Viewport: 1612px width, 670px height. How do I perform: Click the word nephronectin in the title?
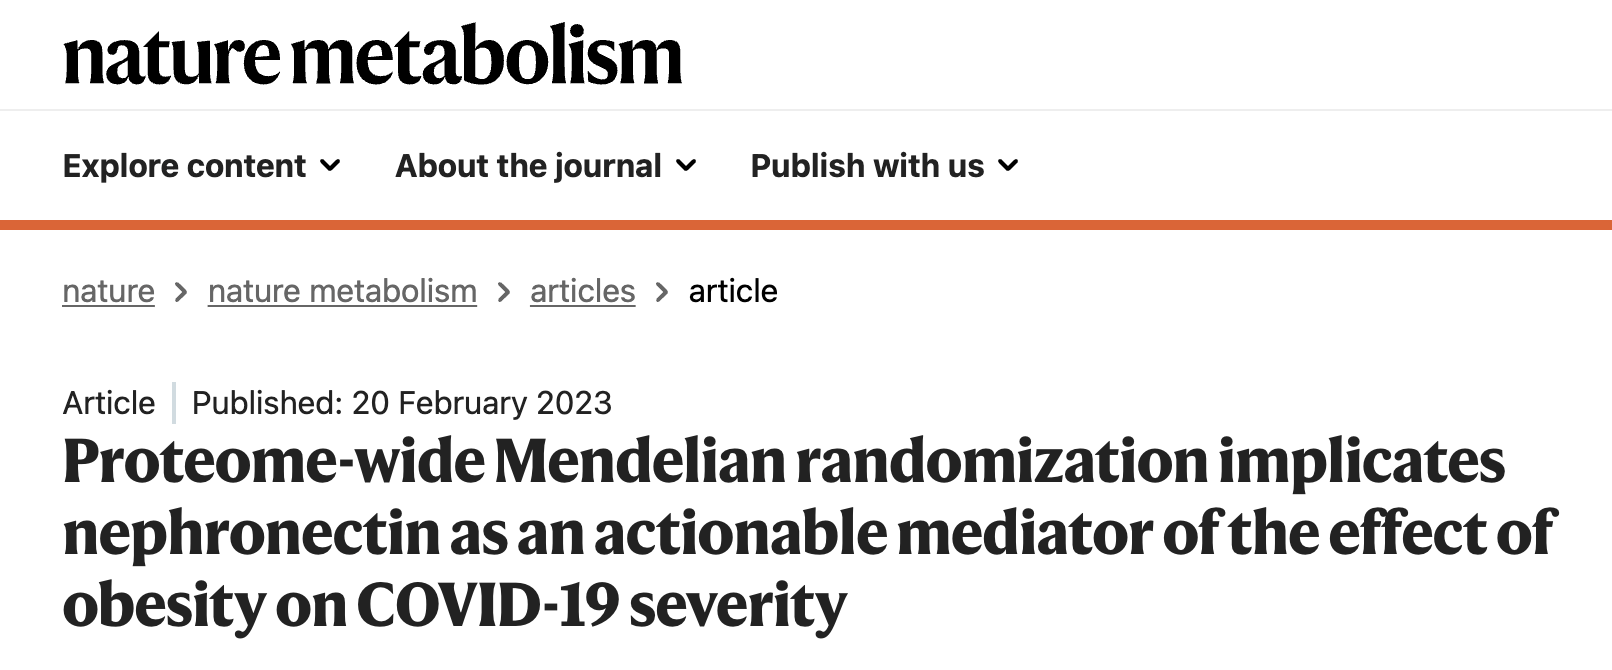251,533
